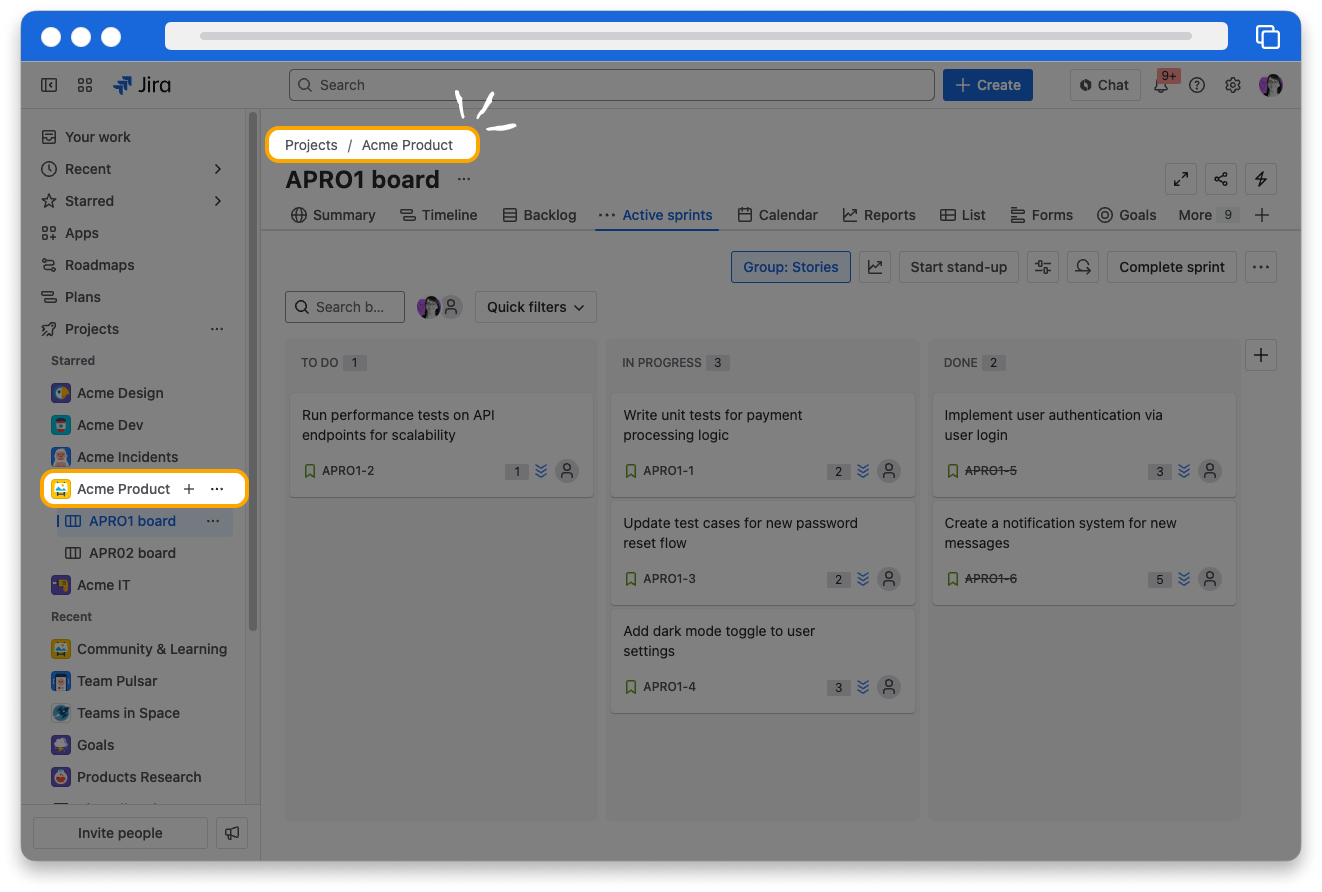This screenshot has width=1322, height=892.
Task: Click the plus icon next to Acme Product
Action: click(x=189, y=489)
